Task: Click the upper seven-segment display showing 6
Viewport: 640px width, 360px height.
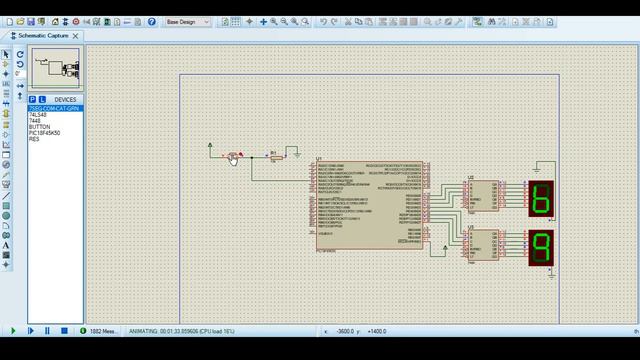Action: [x=541, y=199]
